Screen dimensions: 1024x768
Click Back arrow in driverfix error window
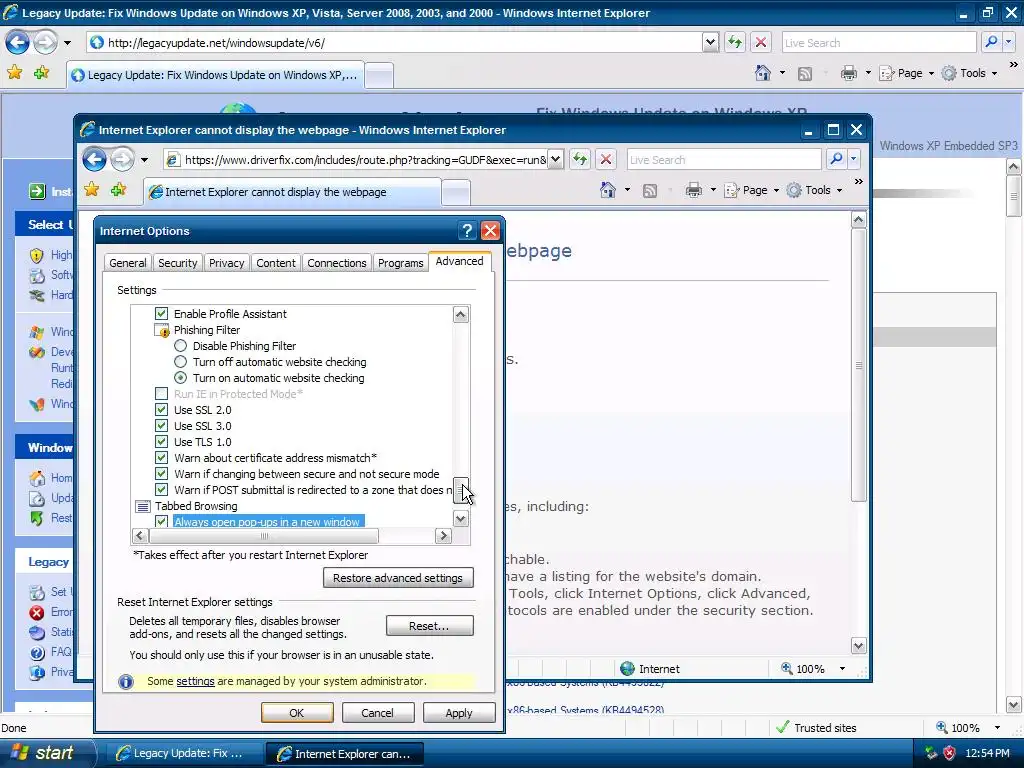pyautogui.click(x=95, y=159)
